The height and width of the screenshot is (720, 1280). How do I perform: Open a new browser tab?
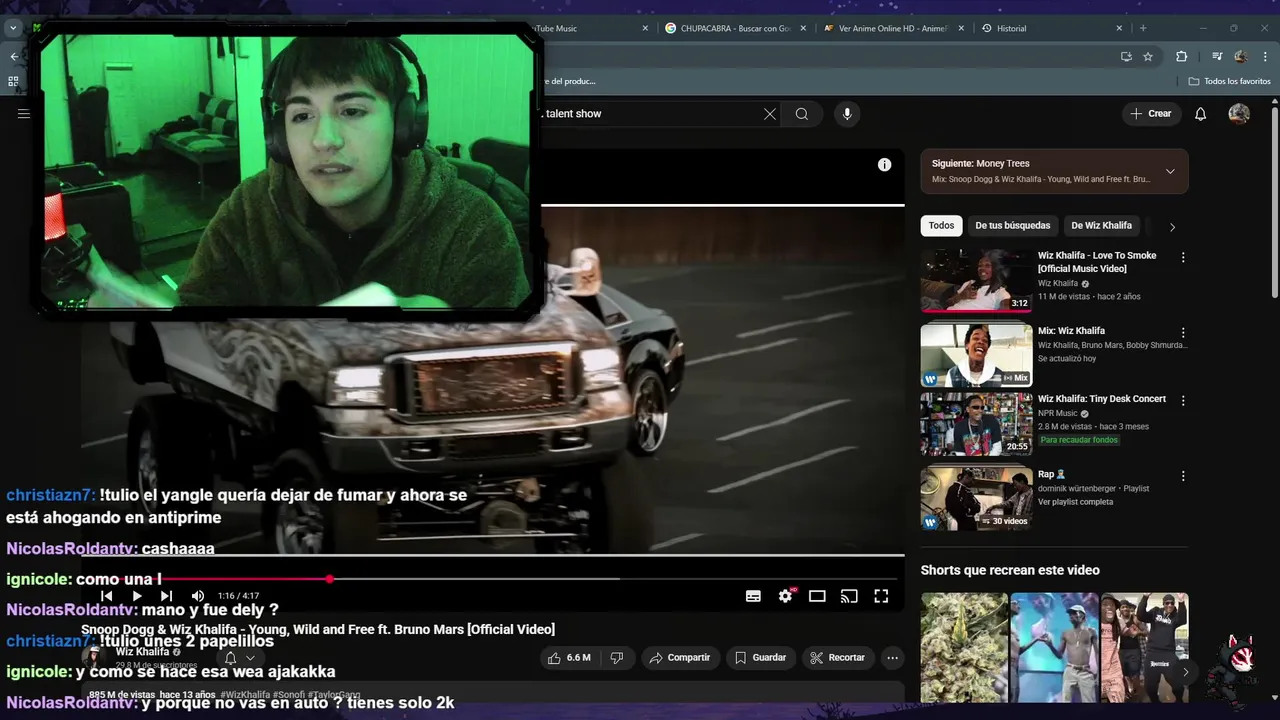1143,28
